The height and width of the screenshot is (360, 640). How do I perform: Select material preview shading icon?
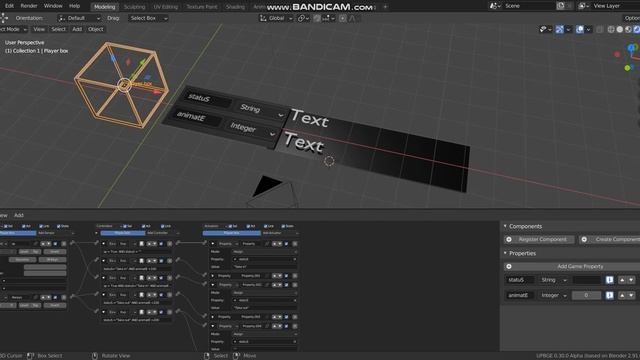[628, 29]
